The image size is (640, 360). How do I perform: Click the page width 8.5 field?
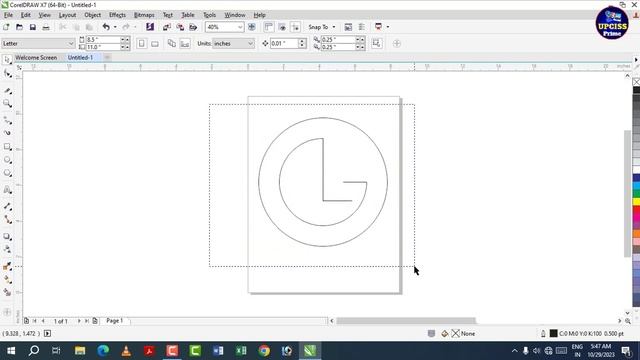(103, 40)
